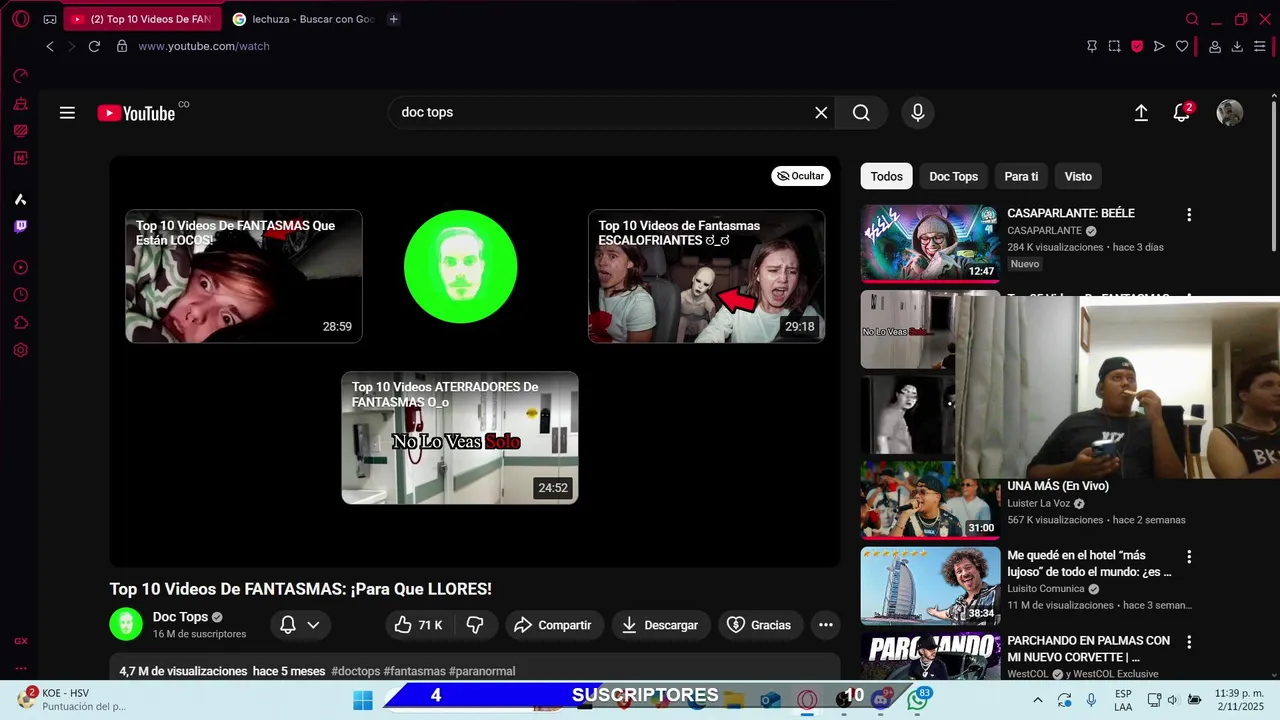Go back to the previous page
Screen dimensions: 1280x720
coord(50,46)
